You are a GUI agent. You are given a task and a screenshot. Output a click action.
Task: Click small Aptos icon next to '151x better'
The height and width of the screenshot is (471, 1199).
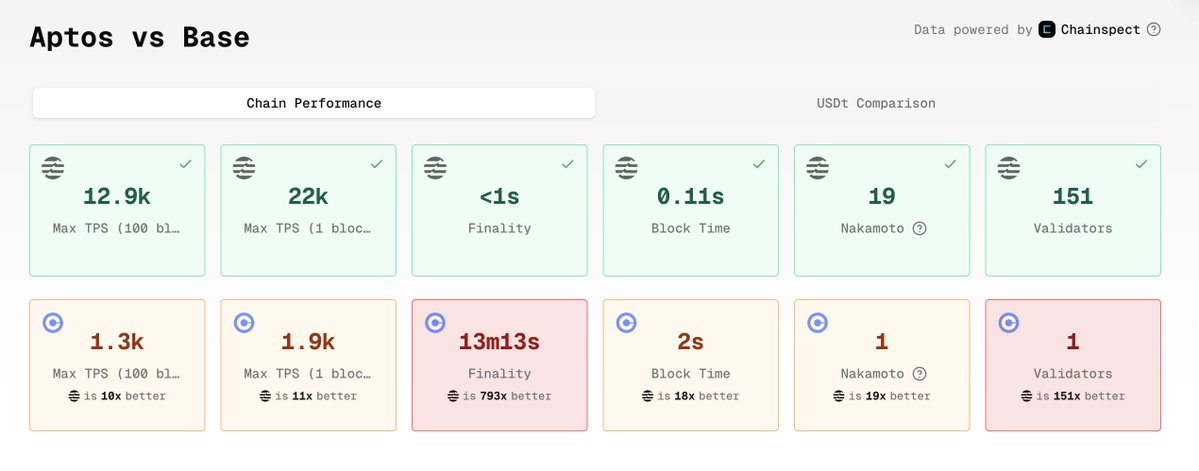1026,396
